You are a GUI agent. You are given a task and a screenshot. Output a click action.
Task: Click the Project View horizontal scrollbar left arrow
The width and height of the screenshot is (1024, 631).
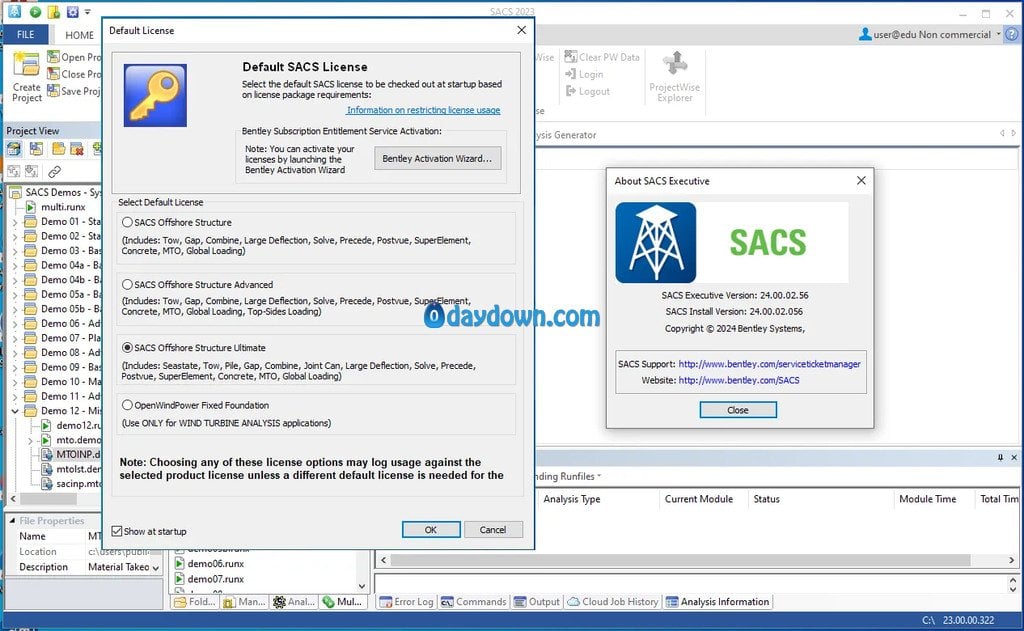[x=13, y=499]
